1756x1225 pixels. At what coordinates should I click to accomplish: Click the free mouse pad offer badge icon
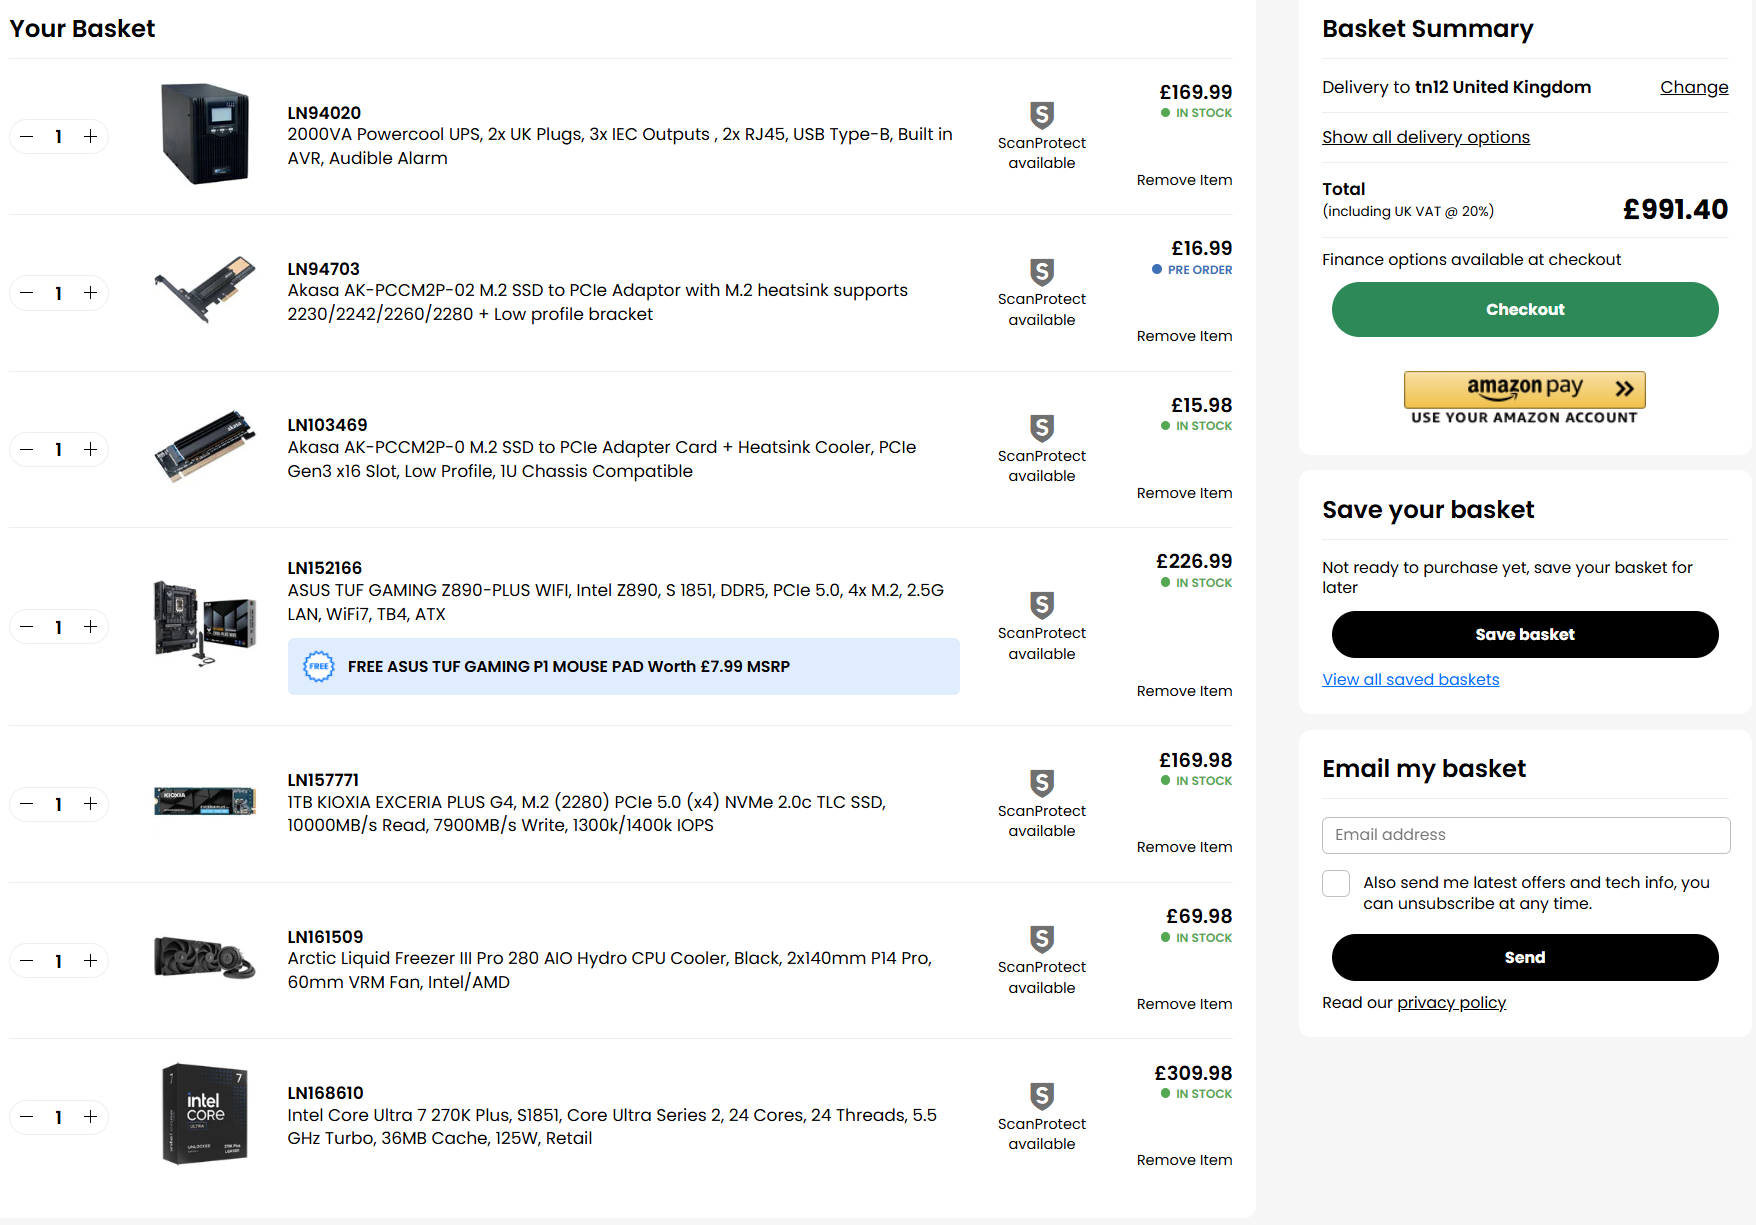pos(319,666)
